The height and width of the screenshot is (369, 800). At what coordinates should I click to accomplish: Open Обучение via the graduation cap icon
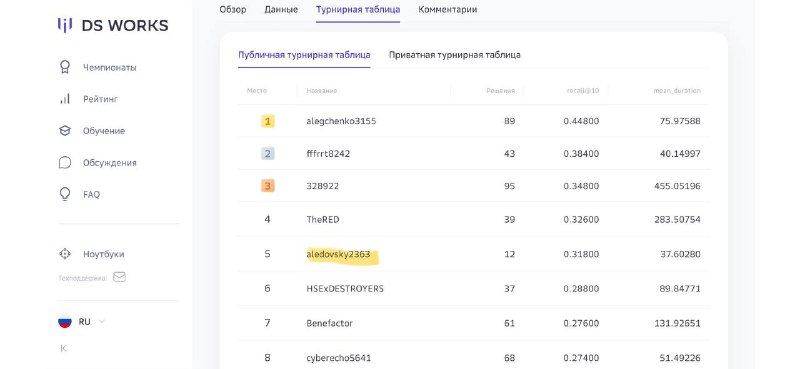pyautogui.click(x=65, y=131)
